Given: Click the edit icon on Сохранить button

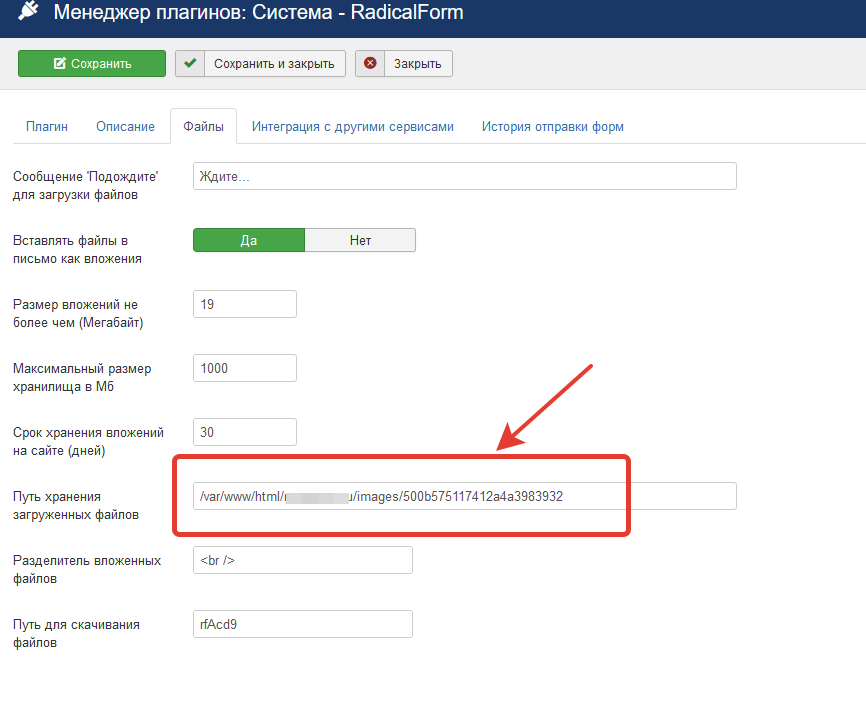Looking at the screenshot, I should point(60,64).
